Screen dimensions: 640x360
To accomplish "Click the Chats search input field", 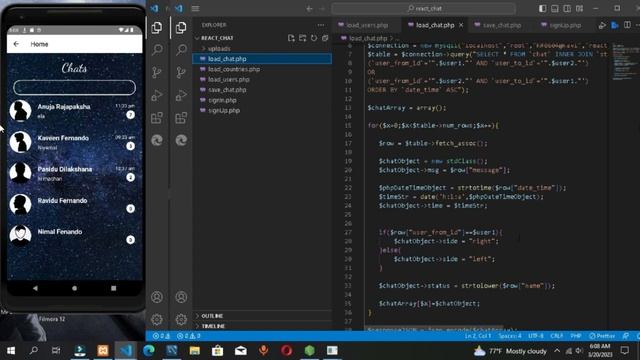I will point(74,87).
